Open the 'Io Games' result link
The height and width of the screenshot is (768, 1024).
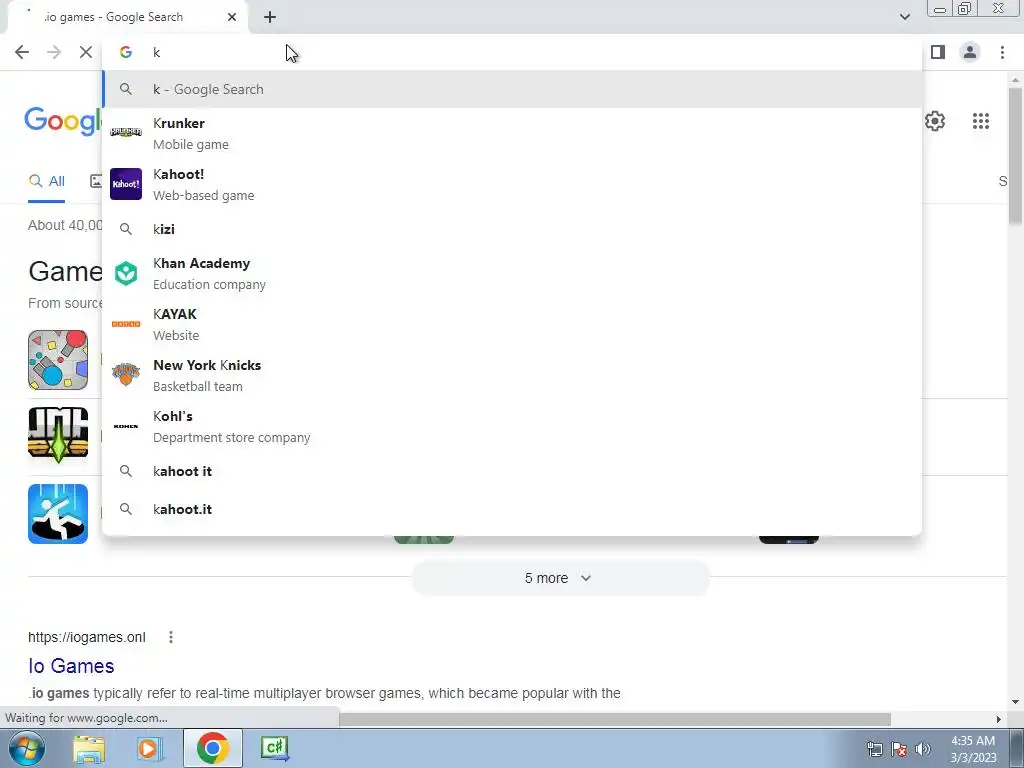click(x=71, y=666)
